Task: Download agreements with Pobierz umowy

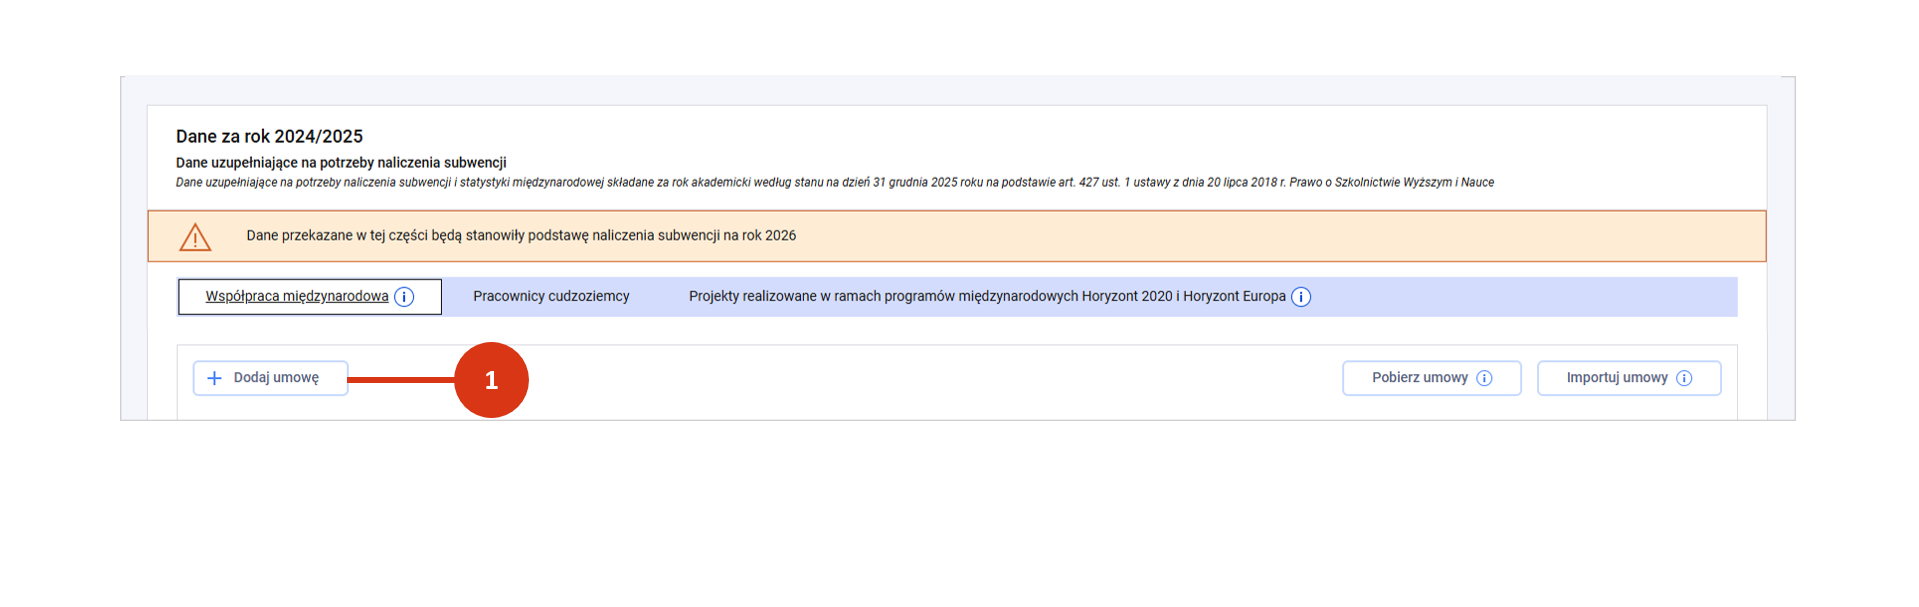Action: coord(1419,378)
